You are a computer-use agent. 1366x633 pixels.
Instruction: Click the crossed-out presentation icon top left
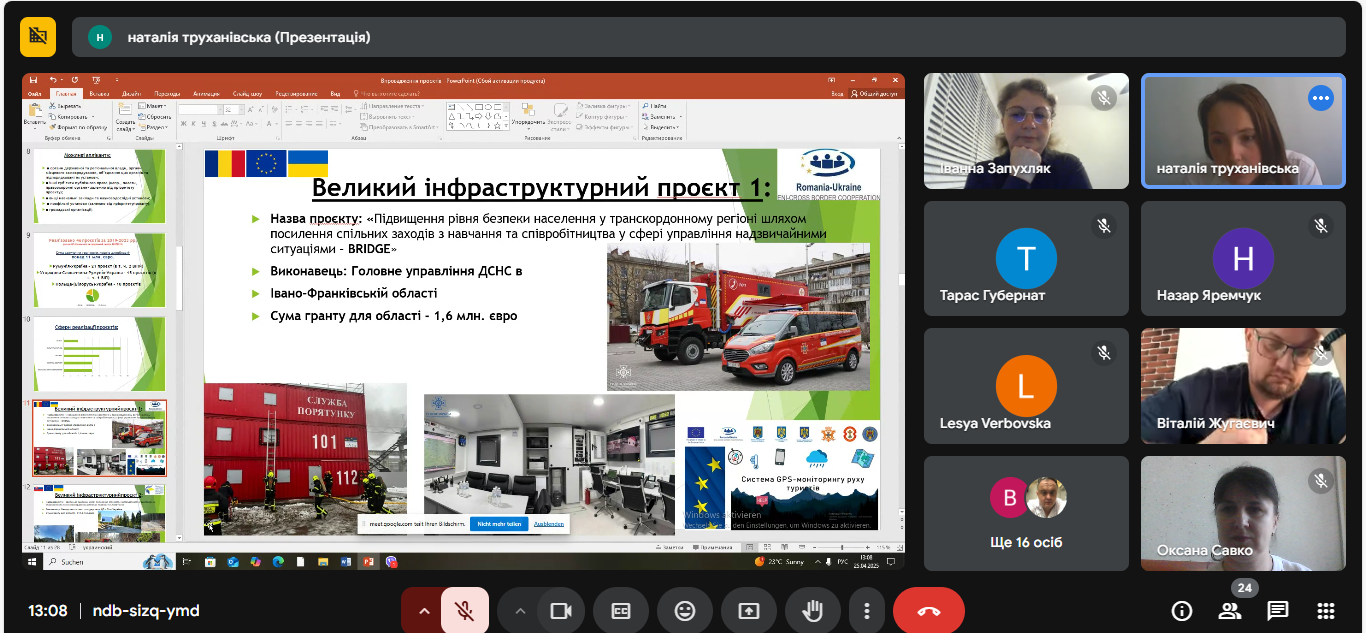click(x=38, y=37)
